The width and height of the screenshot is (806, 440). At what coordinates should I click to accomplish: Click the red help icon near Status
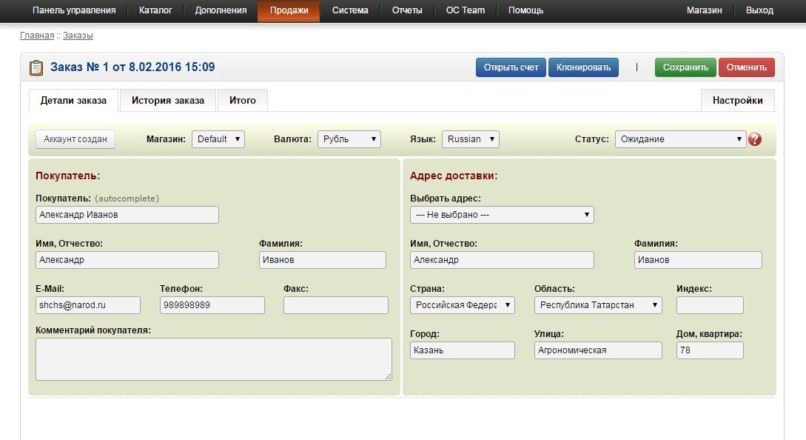pos(755,140)
